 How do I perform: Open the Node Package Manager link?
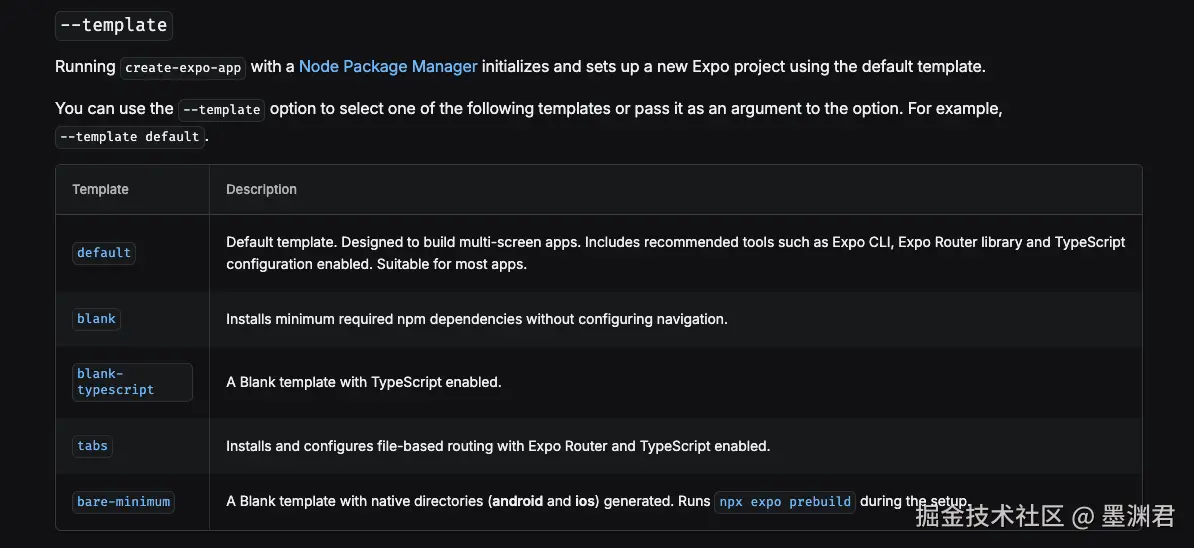click(x=388, y=67)
